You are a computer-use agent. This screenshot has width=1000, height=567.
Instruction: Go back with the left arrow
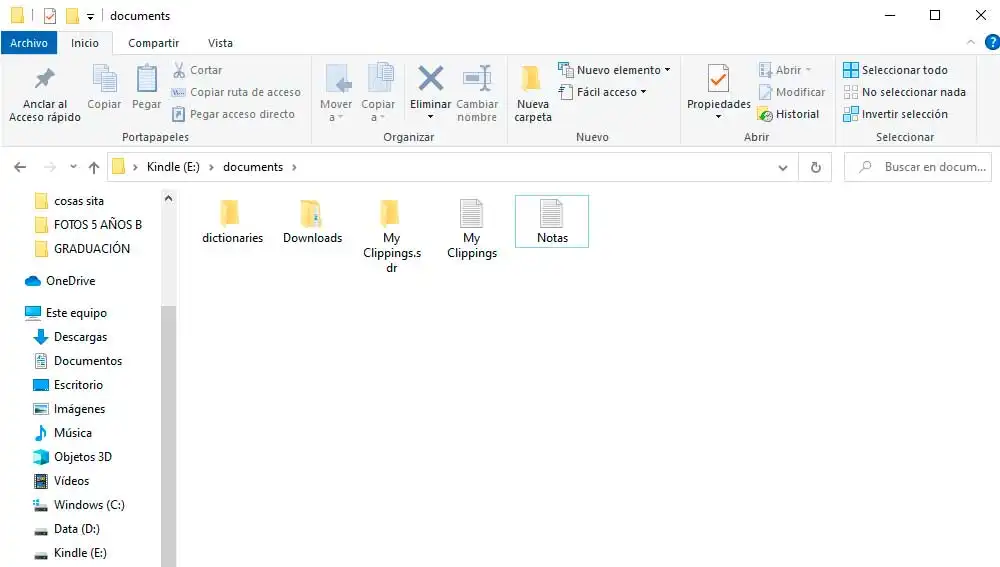(x=20, y=167)
